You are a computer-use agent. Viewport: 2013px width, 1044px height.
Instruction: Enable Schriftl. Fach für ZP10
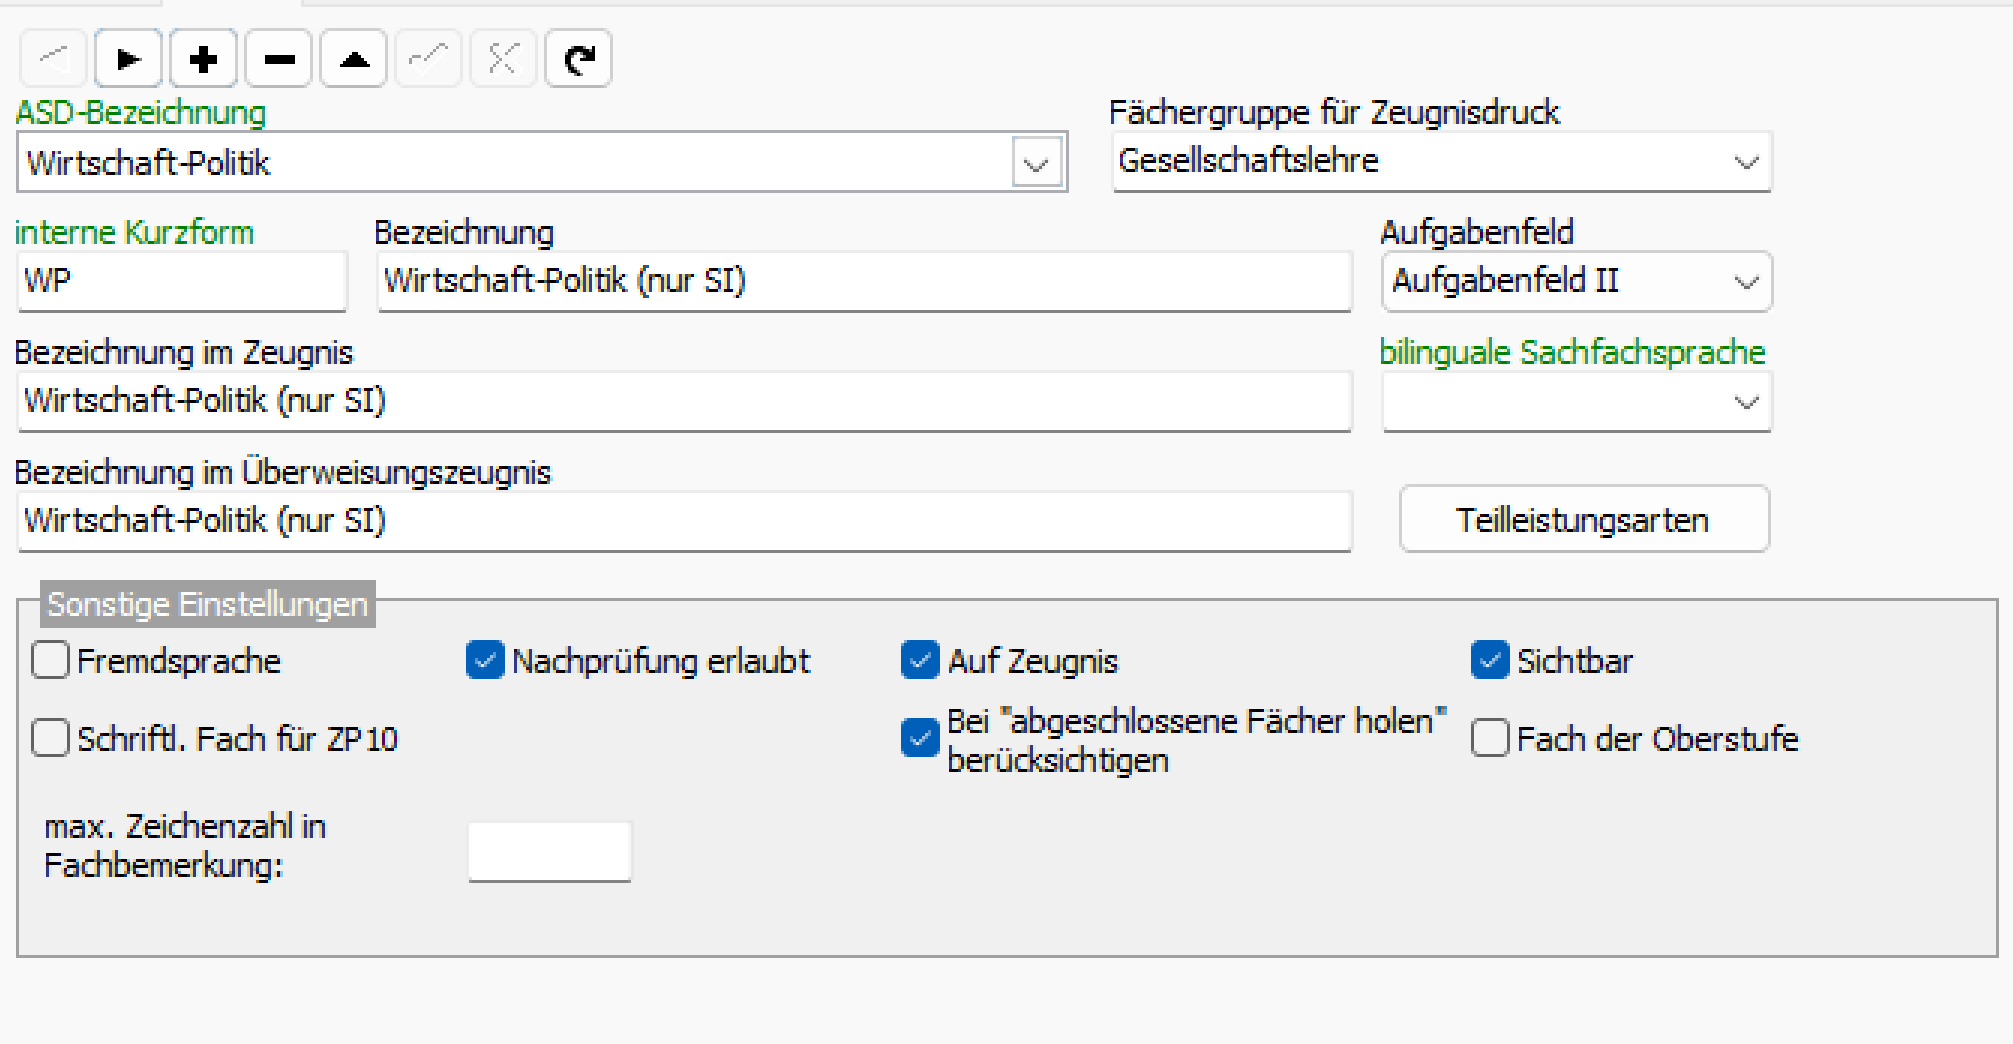pos(50,738)
